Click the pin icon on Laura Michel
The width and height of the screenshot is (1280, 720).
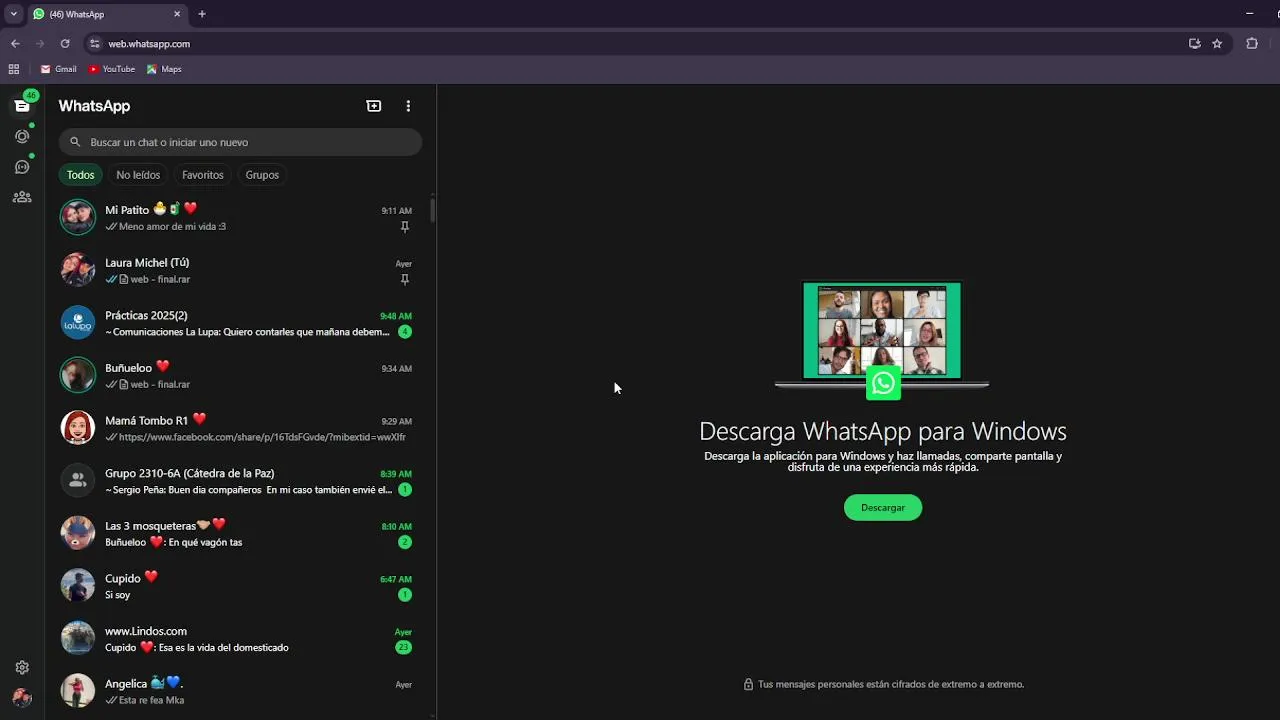pos(405,279)
